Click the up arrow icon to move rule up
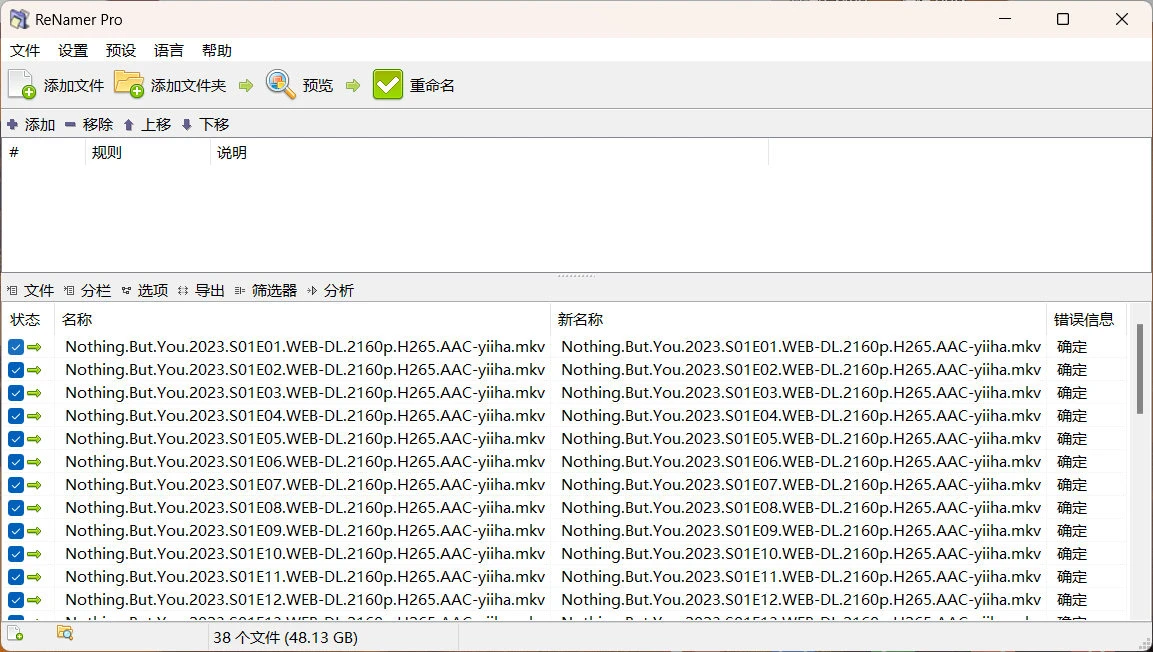Screen dimensions: 1153x652 (x=129, y=124)
